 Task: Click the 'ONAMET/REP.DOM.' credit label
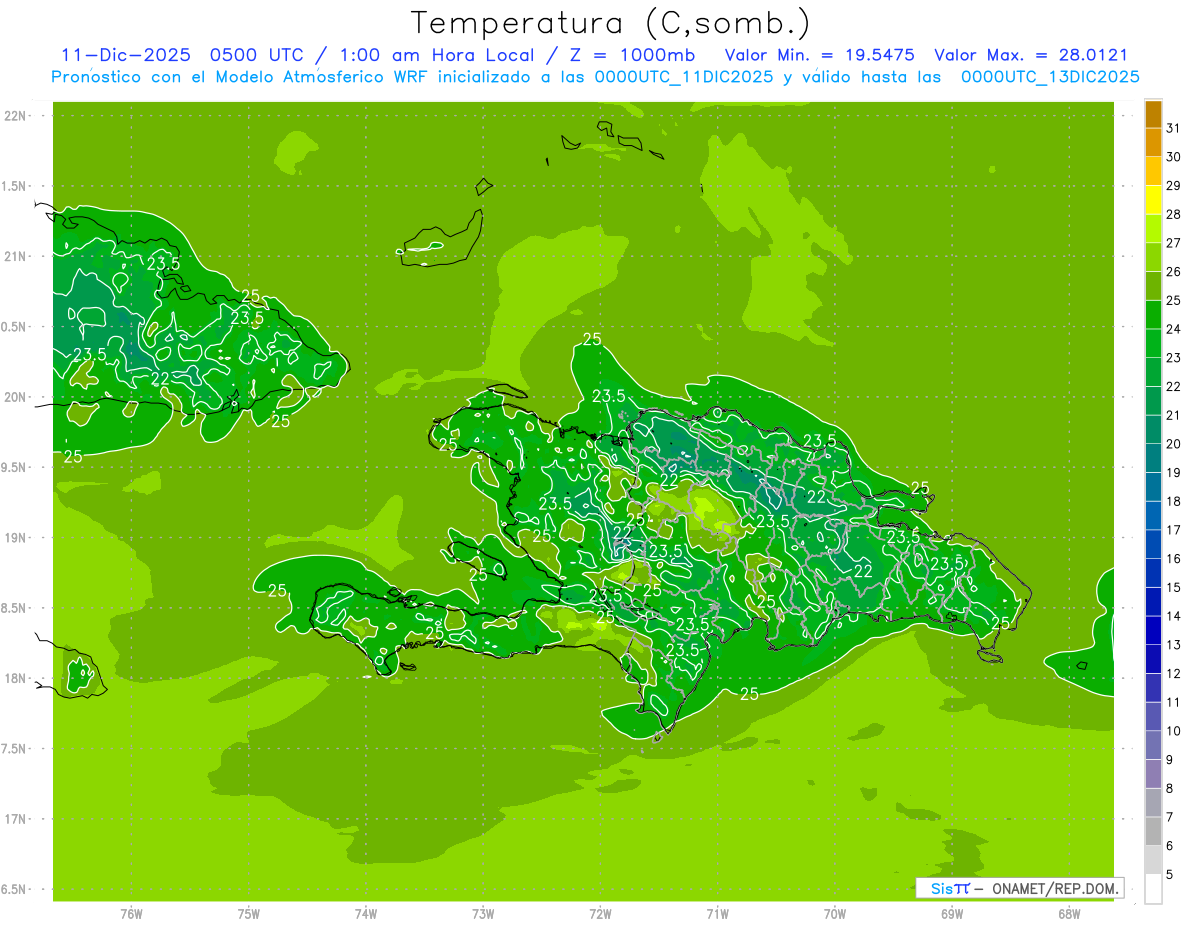pyautogui.click(x=1055, y=888)
